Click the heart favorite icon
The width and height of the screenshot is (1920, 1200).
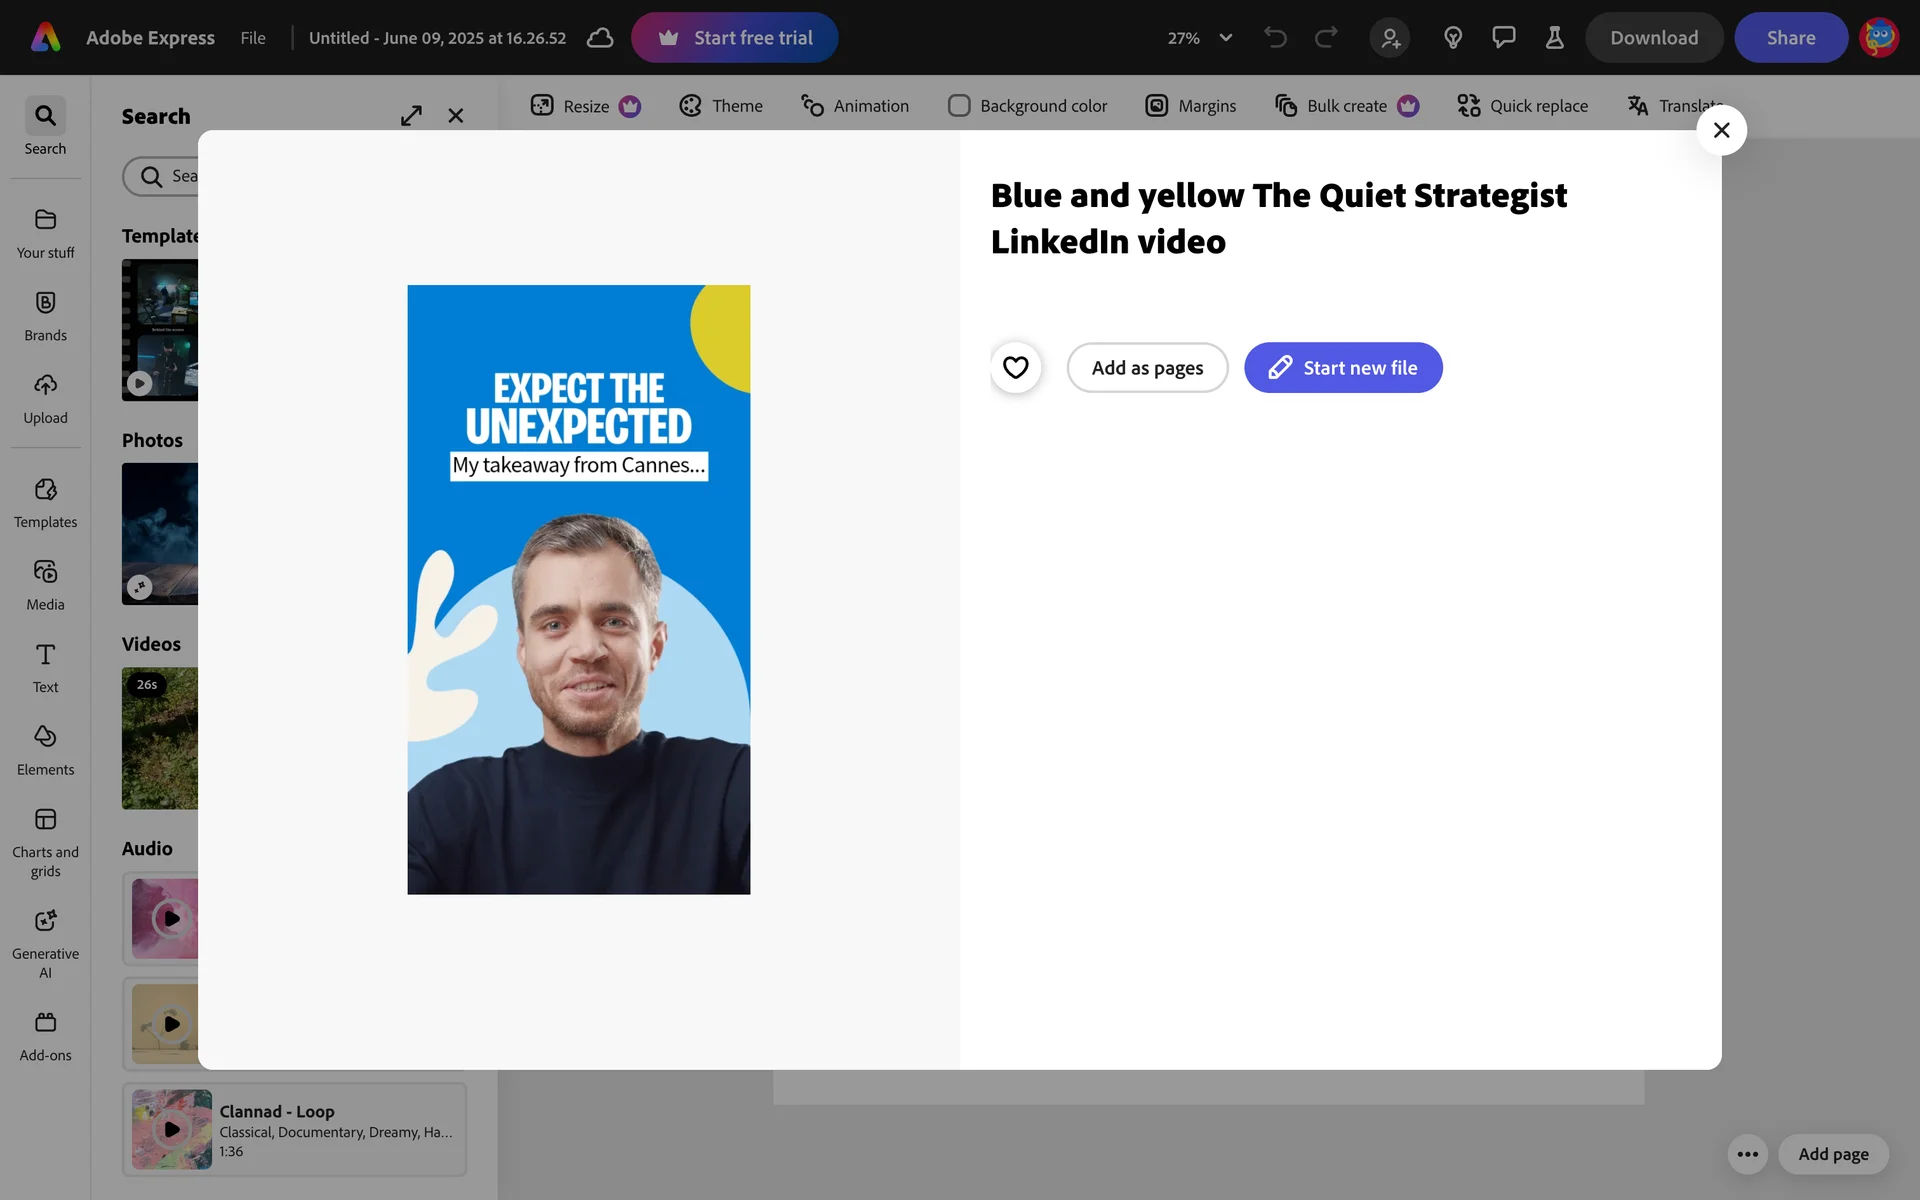coord(1015,368)
